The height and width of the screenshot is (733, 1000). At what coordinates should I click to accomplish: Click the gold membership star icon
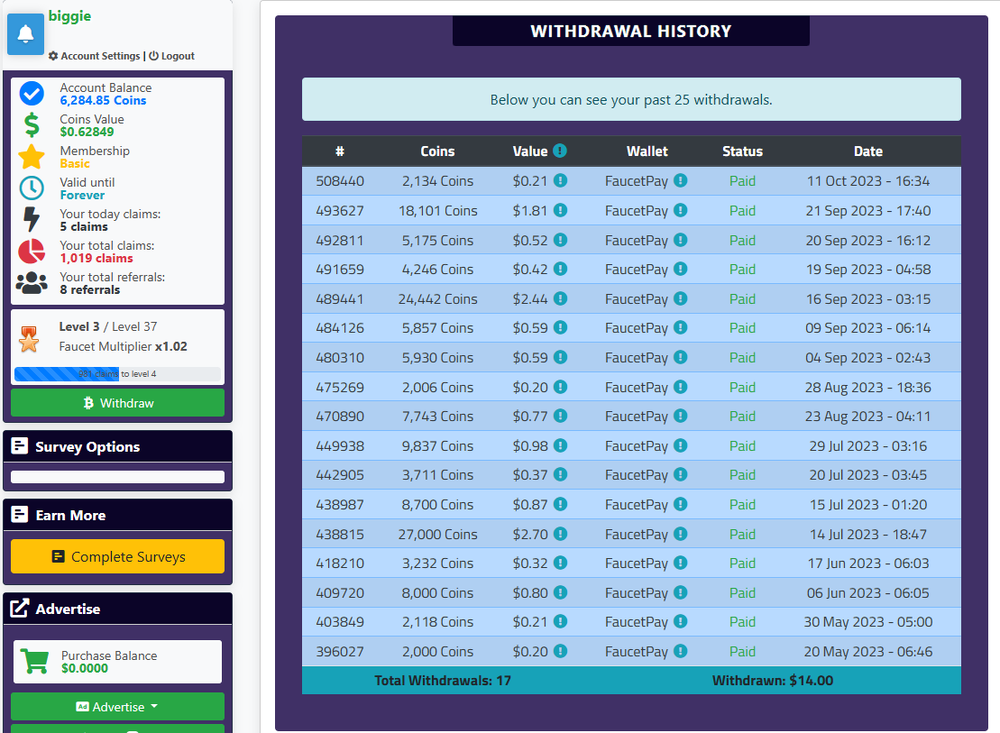coord(32,157)
